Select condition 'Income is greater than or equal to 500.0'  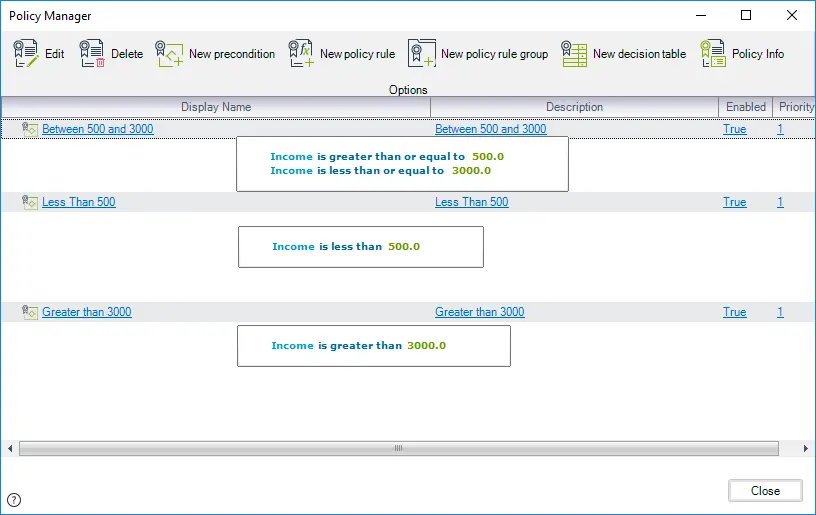point(387,157)
